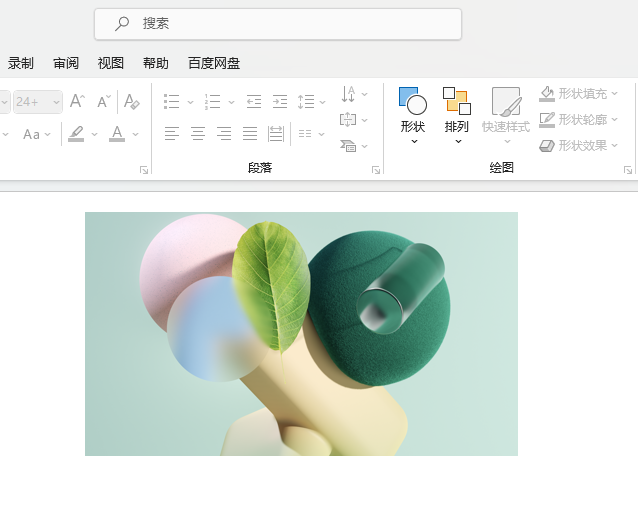Open the 录制 ribbon tab
This screenshot has width=638, height=511.
pyautogui.click(x=20, y=63)
